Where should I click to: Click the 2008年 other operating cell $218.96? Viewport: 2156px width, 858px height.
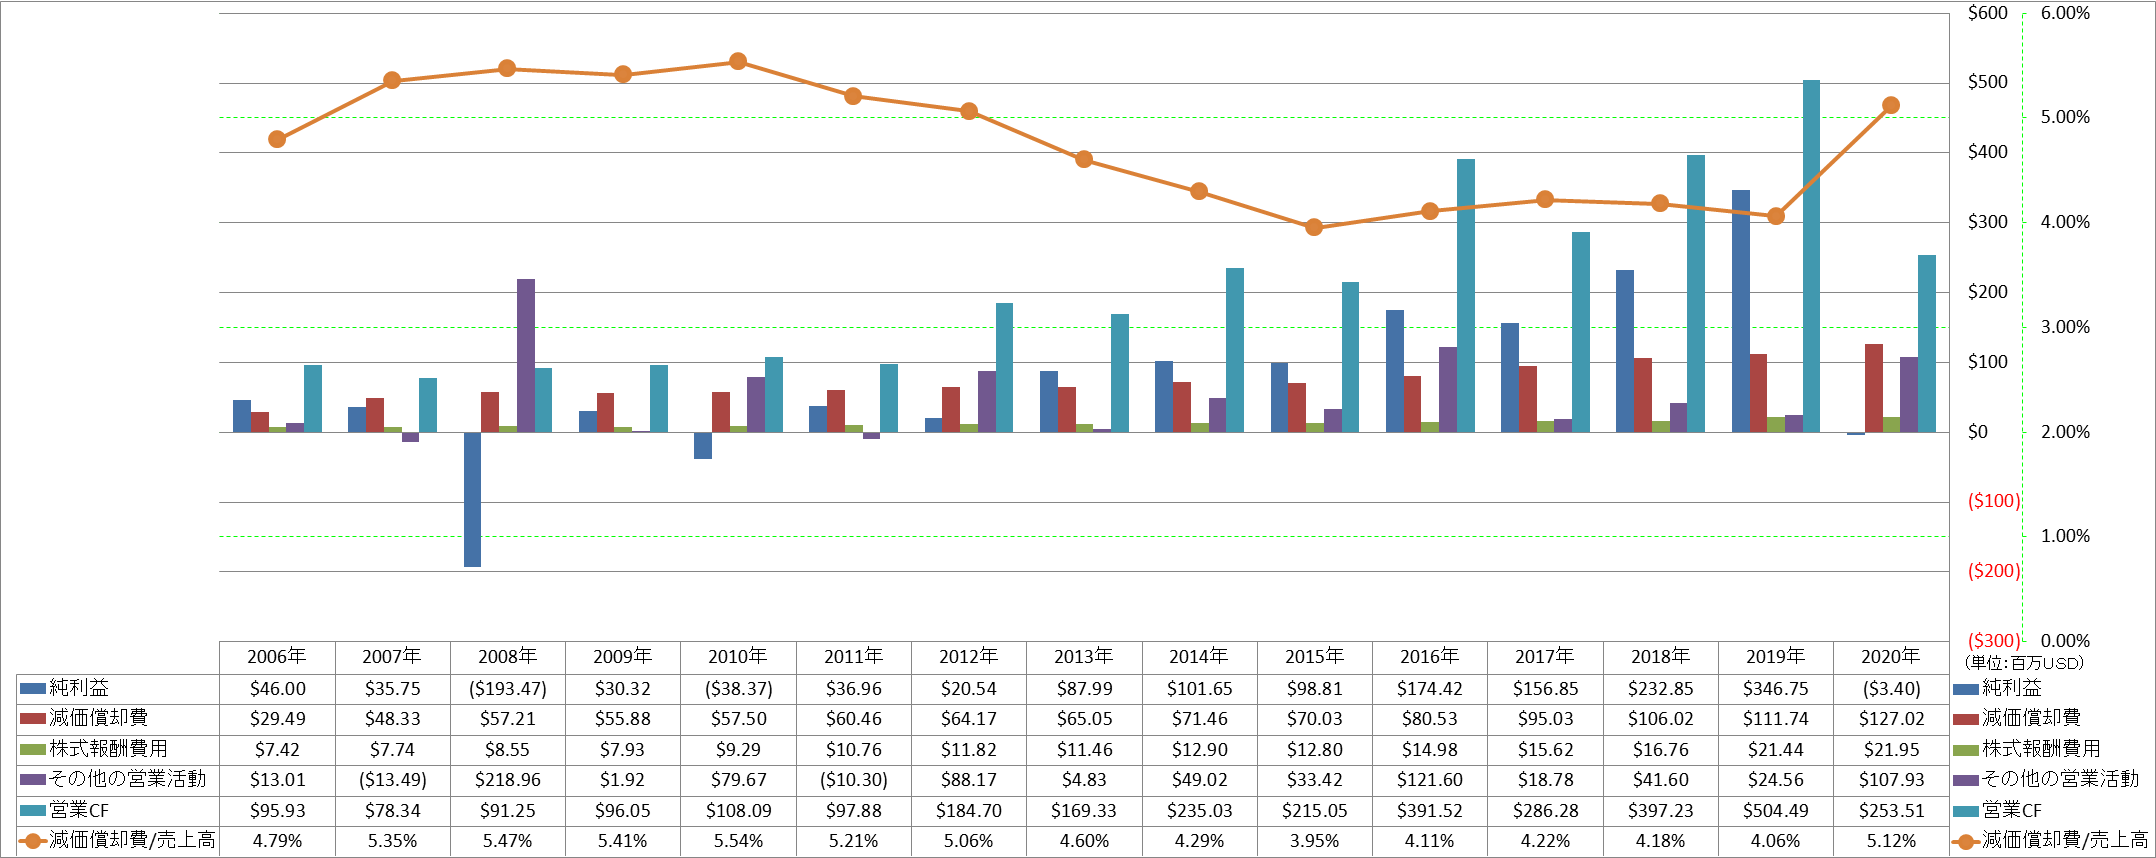click(508, 780)
